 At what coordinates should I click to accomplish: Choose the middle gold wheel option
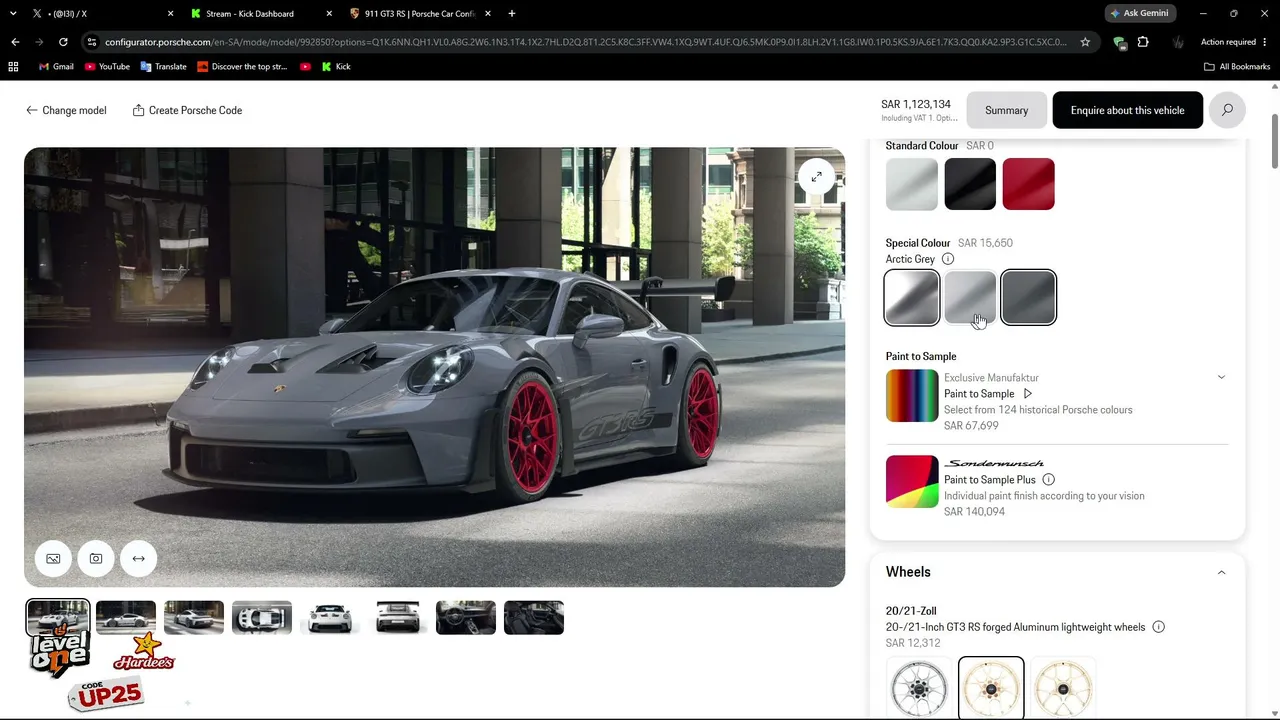pyautogui.click(x=991, y=688)
